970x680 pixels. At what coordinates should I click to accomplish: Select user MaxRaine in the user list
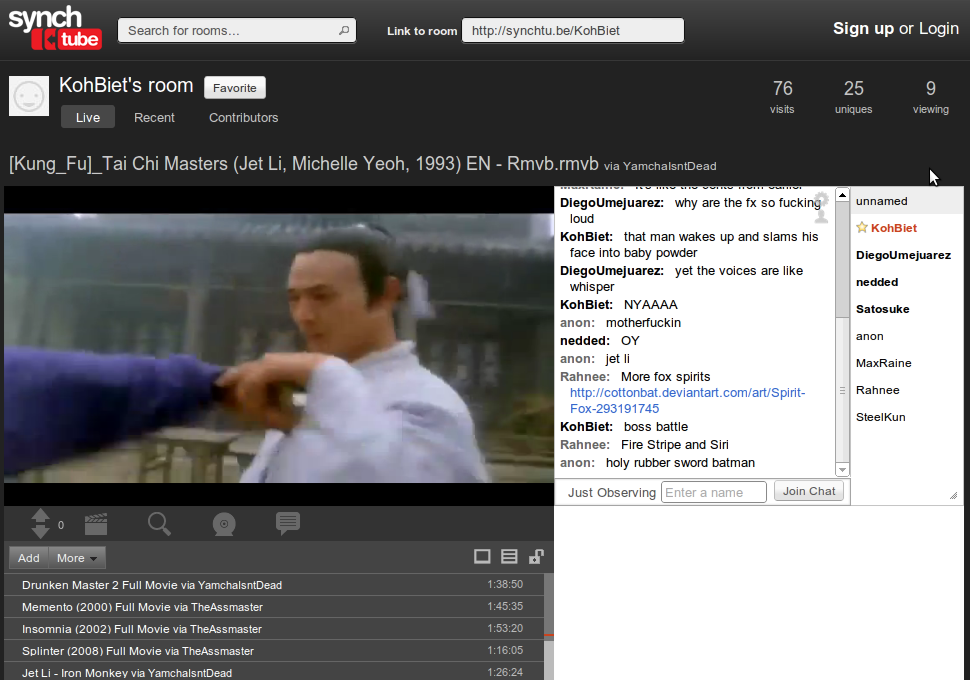(907, 363)
